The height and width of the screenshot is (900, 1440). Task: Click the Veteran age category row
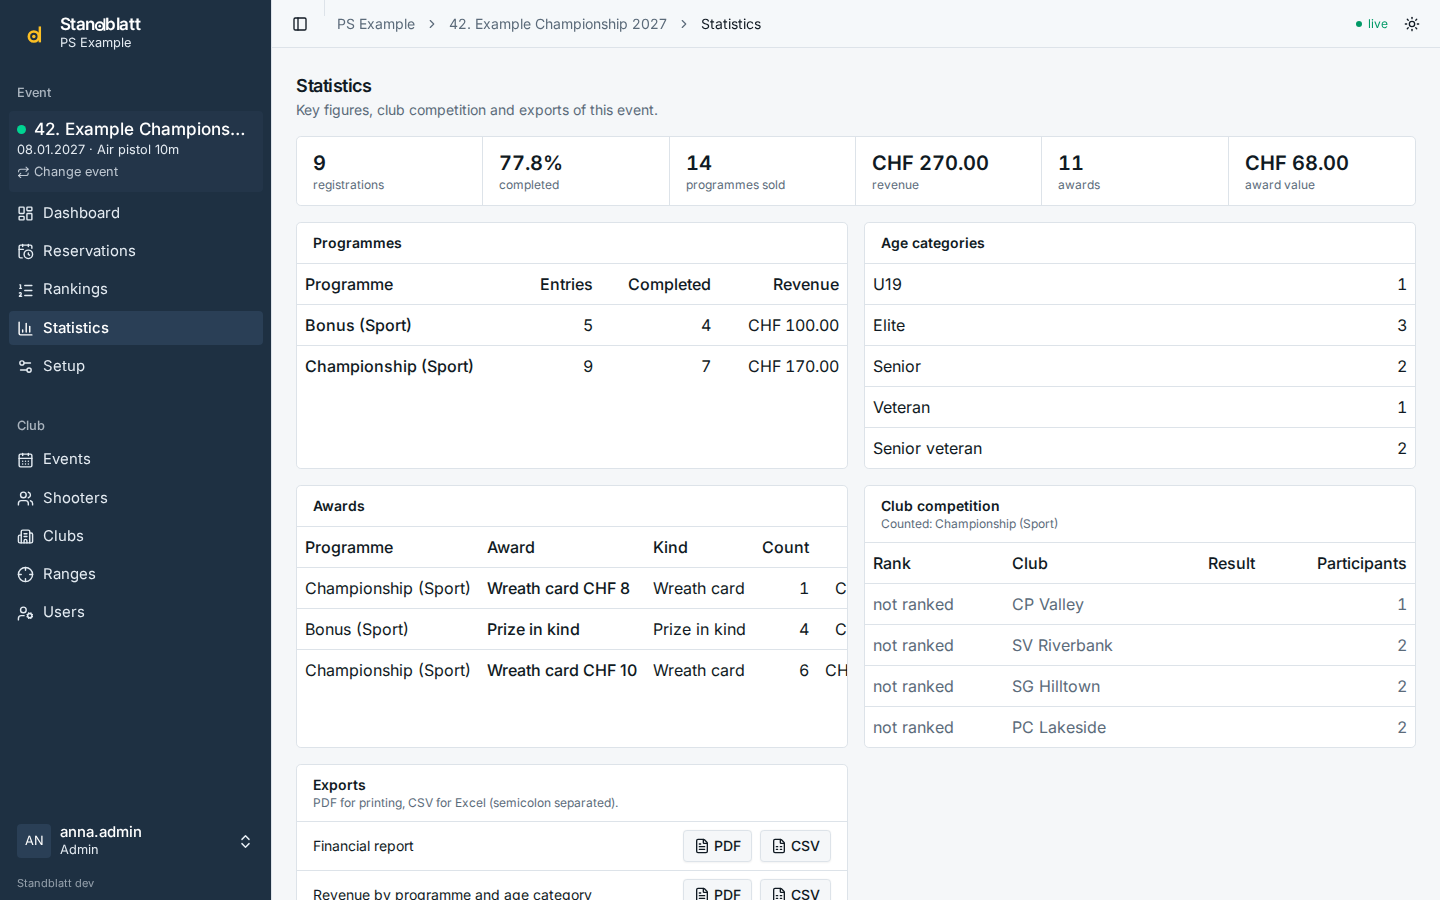pyautogui.click(x=1140, y=407)
